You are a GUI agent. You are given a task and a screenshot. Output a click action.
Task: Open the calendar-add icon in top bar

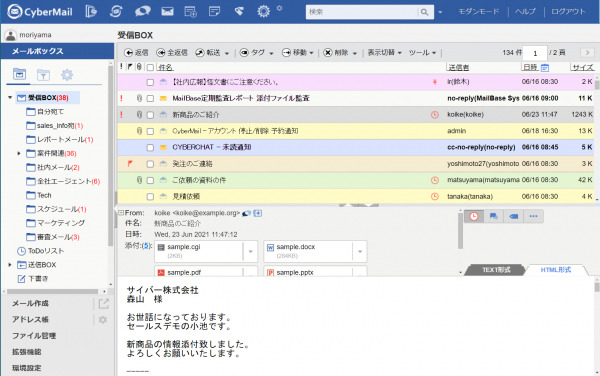191,11
